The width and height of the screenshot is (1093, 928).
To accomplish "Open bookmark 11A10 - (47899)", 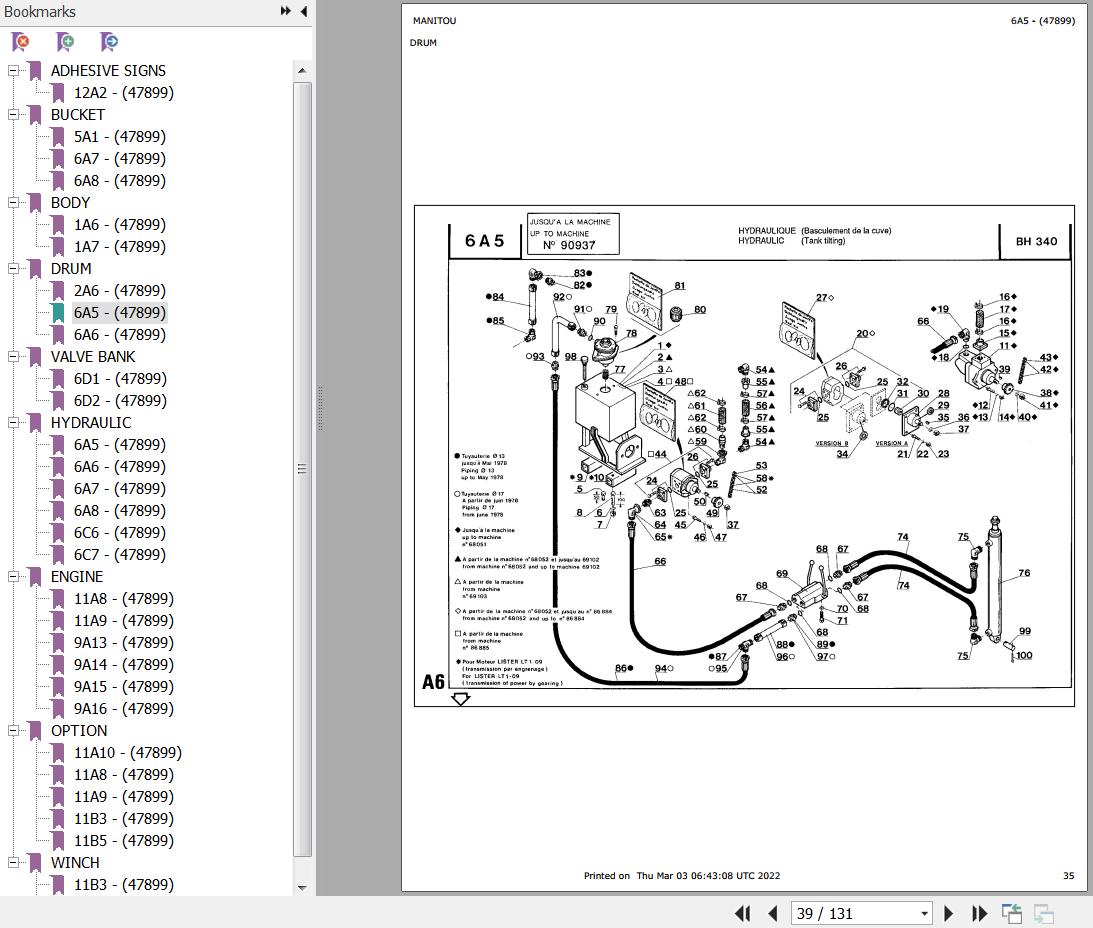I will pos(128,753).
